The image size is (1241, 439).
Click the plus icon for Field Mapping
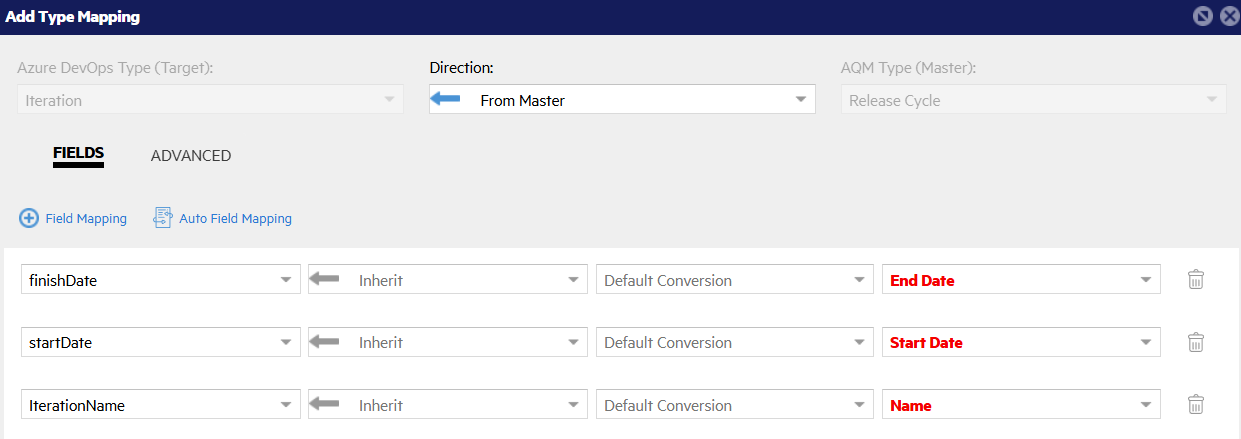[x=29, y=218]
